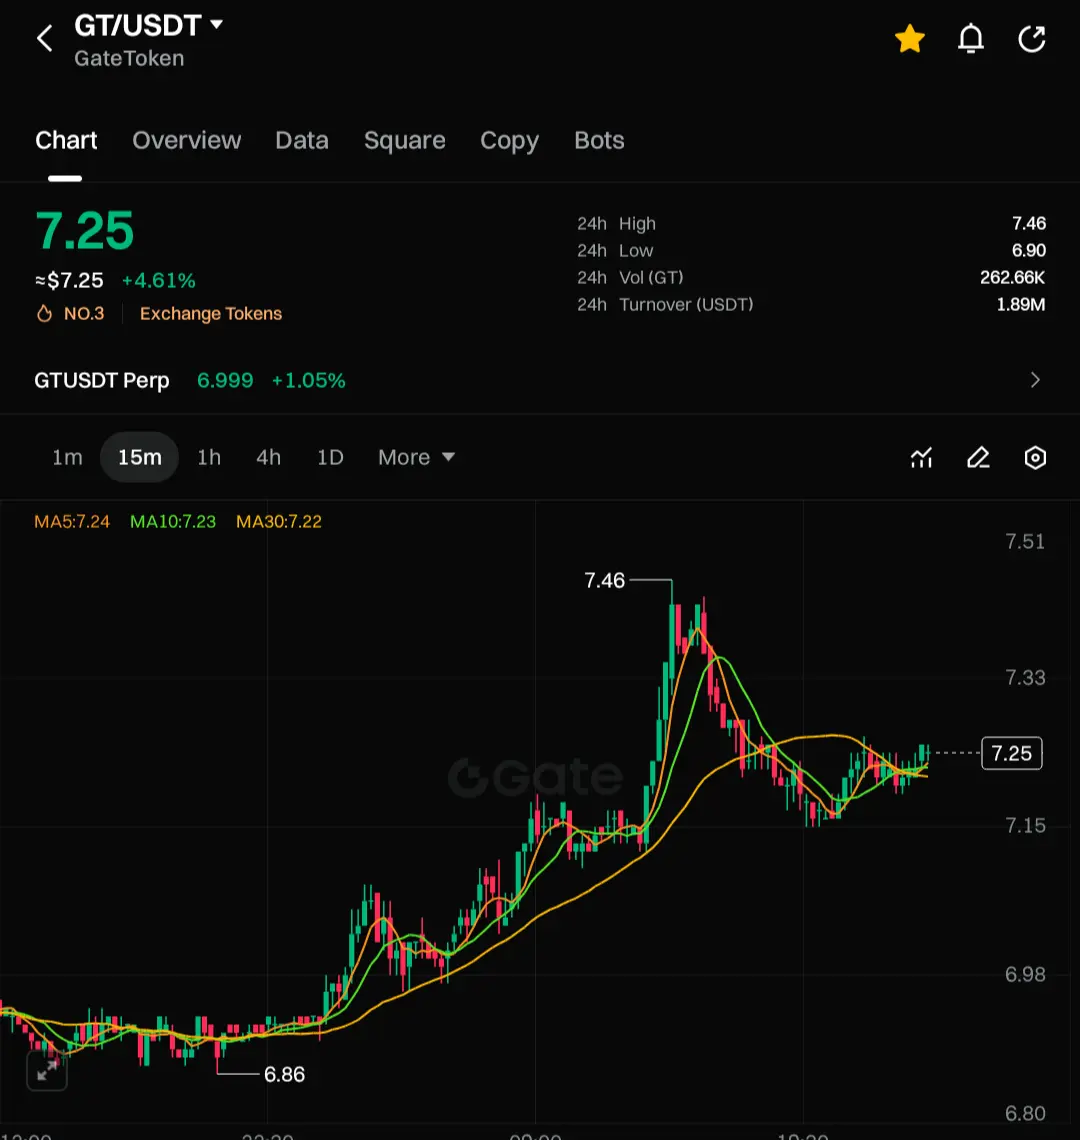Select the 1D timeframe
The image size is (1080, 1140).
330,457
